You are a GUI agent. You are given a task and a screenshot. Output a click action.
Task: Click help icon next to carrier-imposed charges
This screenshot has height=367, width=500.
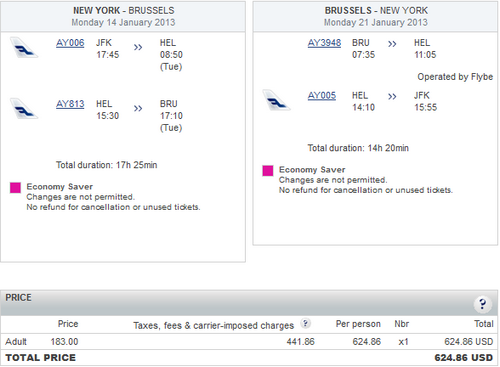click(305, 323)
